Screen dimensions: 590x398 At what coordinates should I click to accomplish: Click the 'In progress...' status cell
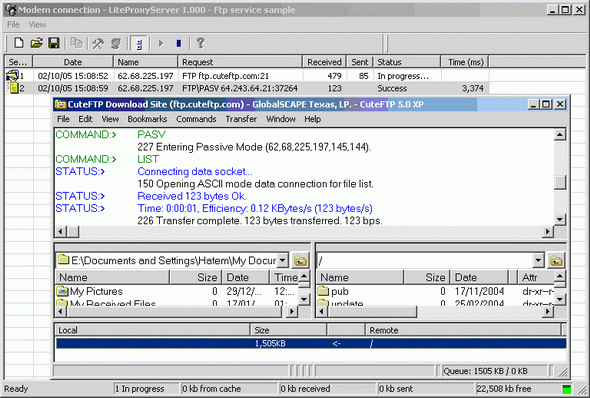[403, 76]
